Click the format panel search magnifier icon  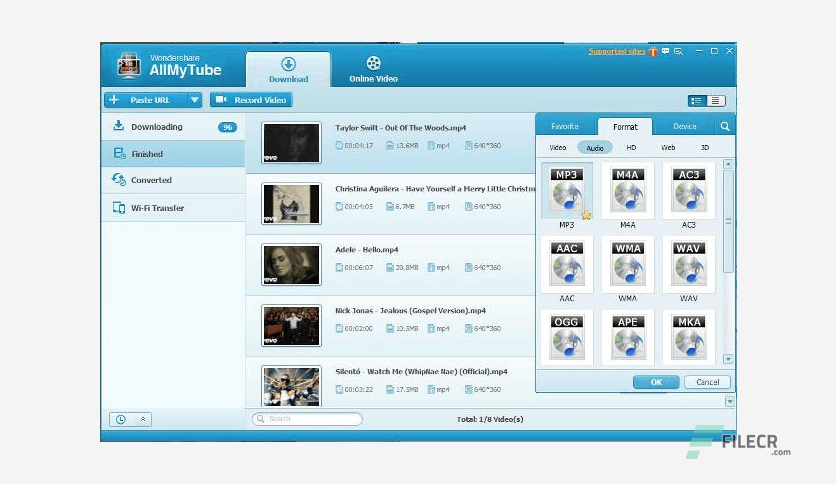(x=725, y=126)
